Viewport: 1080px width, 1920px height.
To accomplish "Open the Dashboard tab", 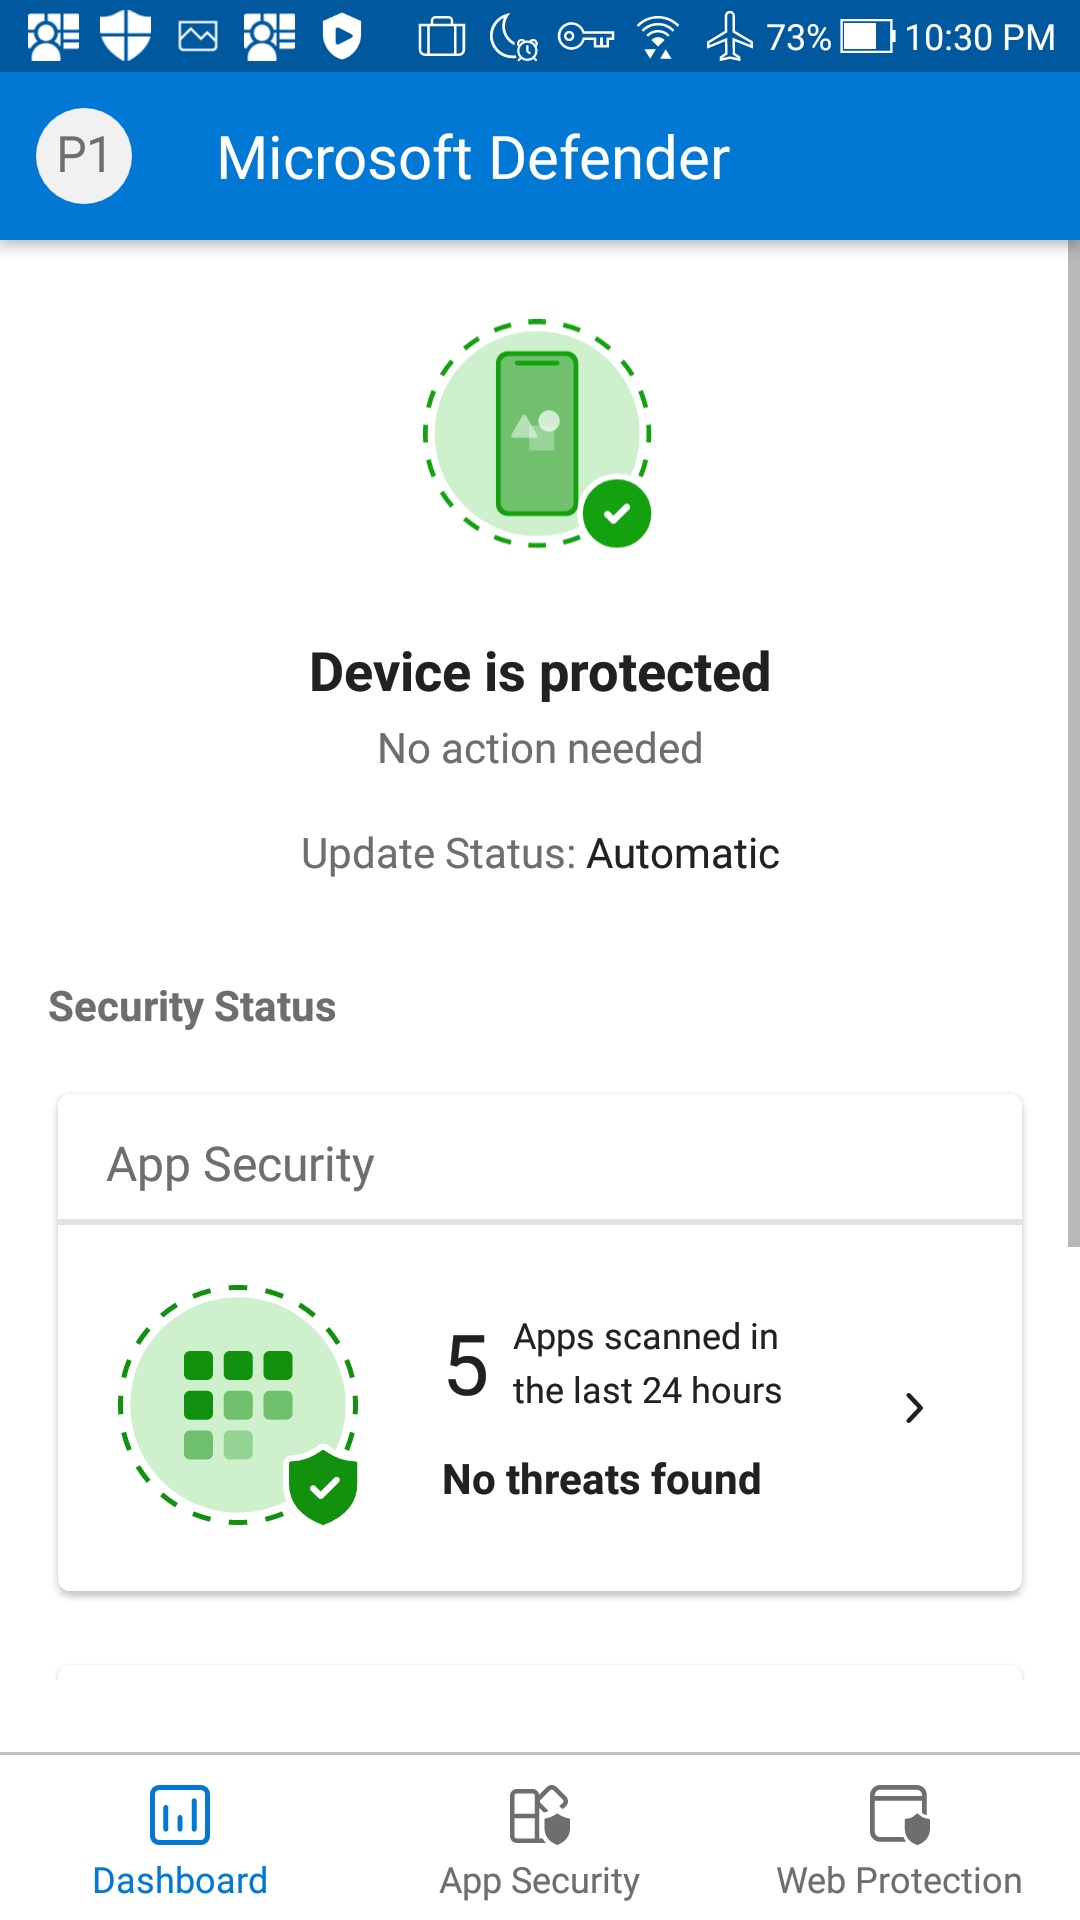I will pos(180,1841).
